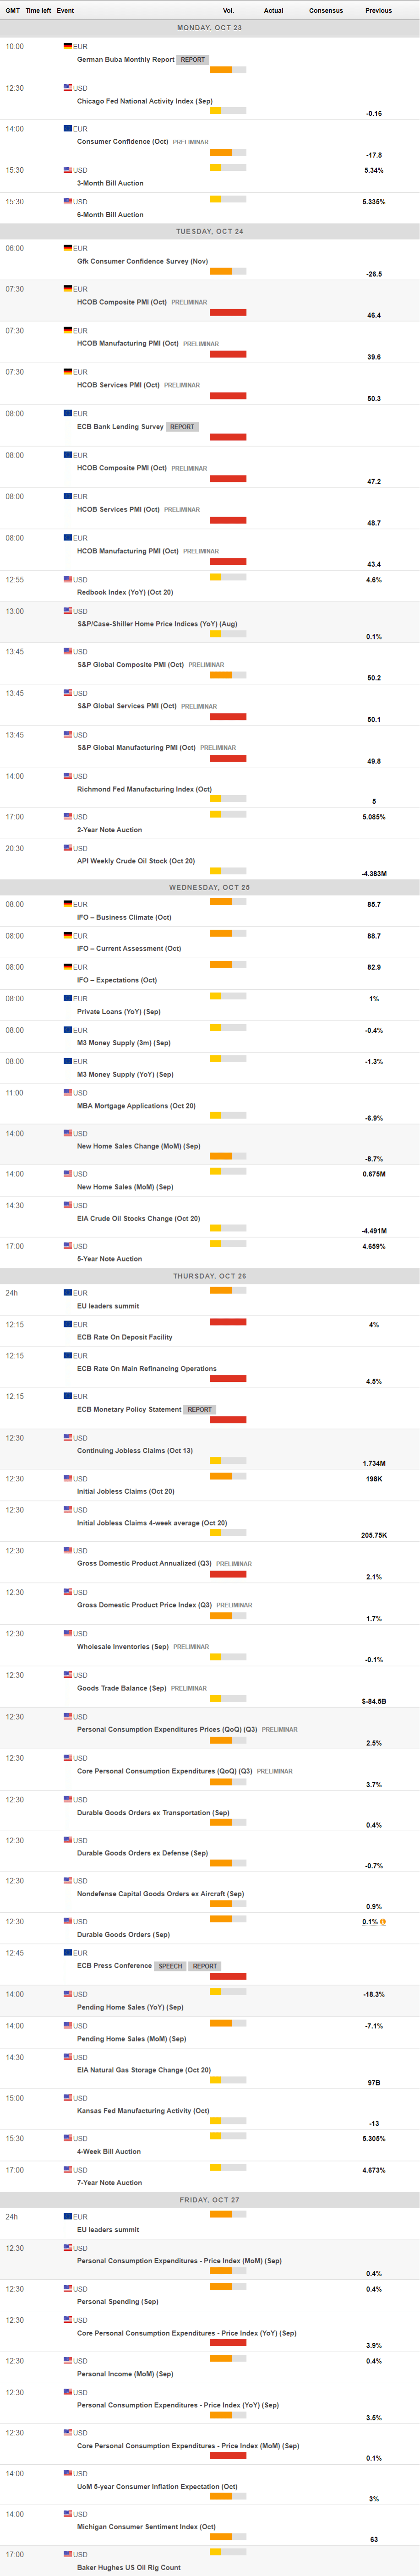Click EU flag on ECB Rate On Deposit Facility
Screen dimensions: 420x2576
68,1324
